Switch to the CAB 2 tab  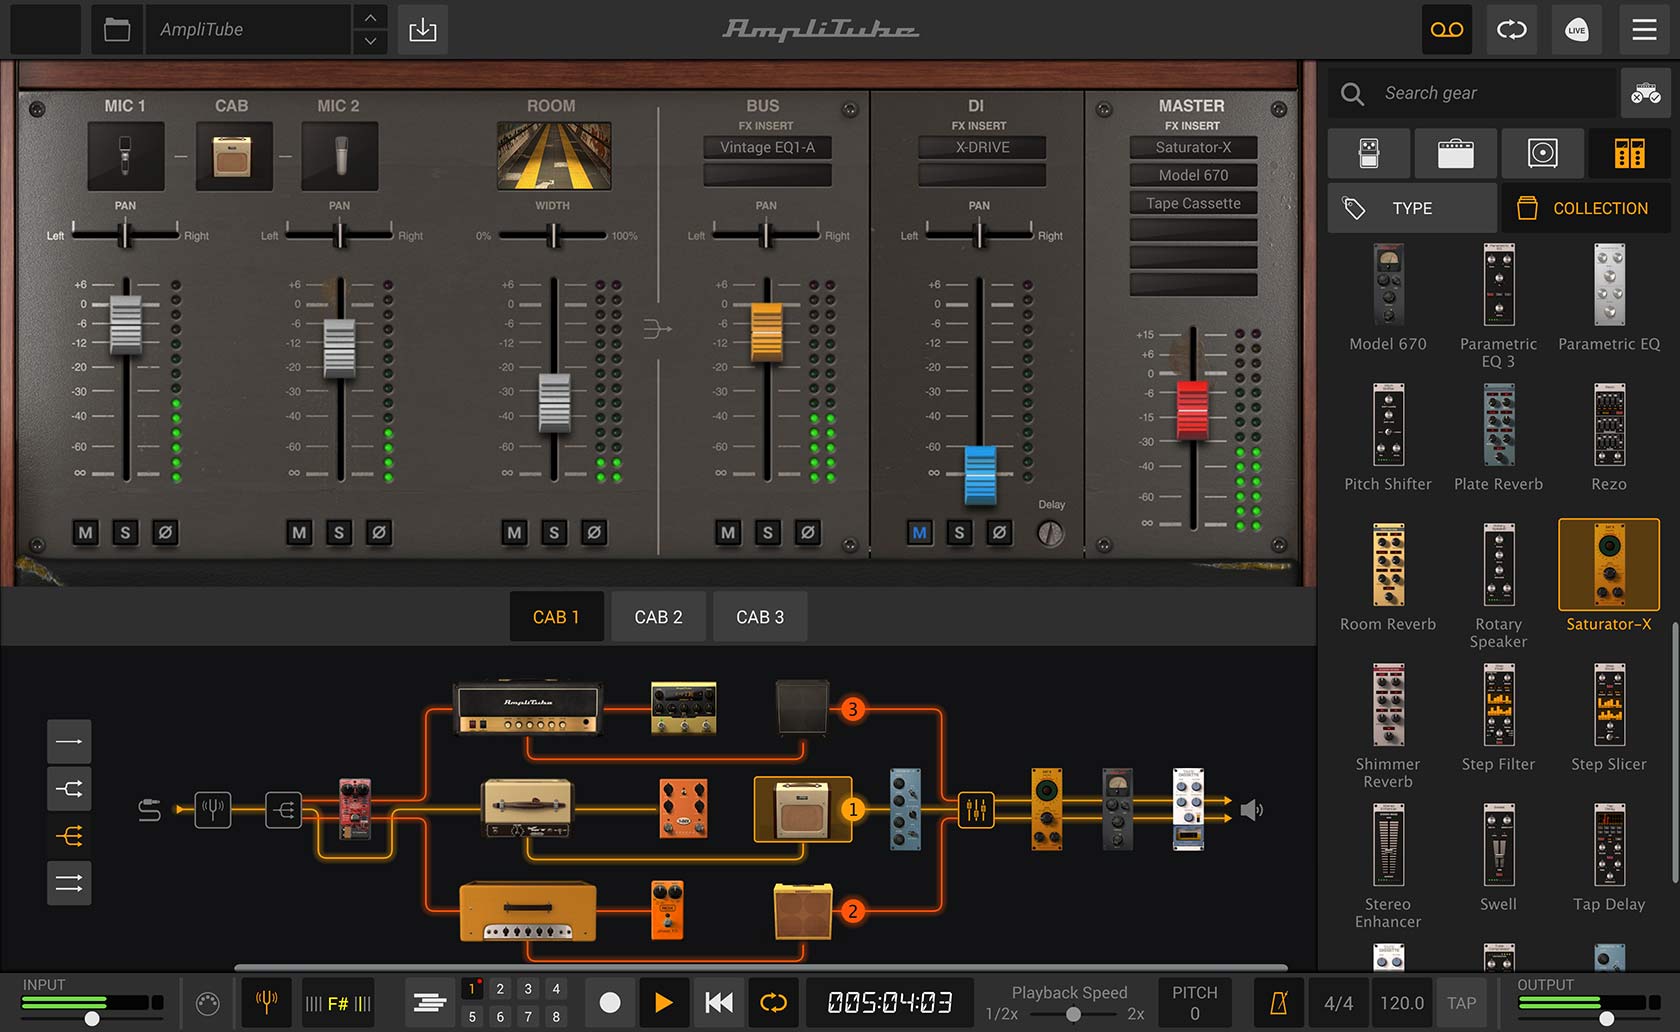[658, 617]
